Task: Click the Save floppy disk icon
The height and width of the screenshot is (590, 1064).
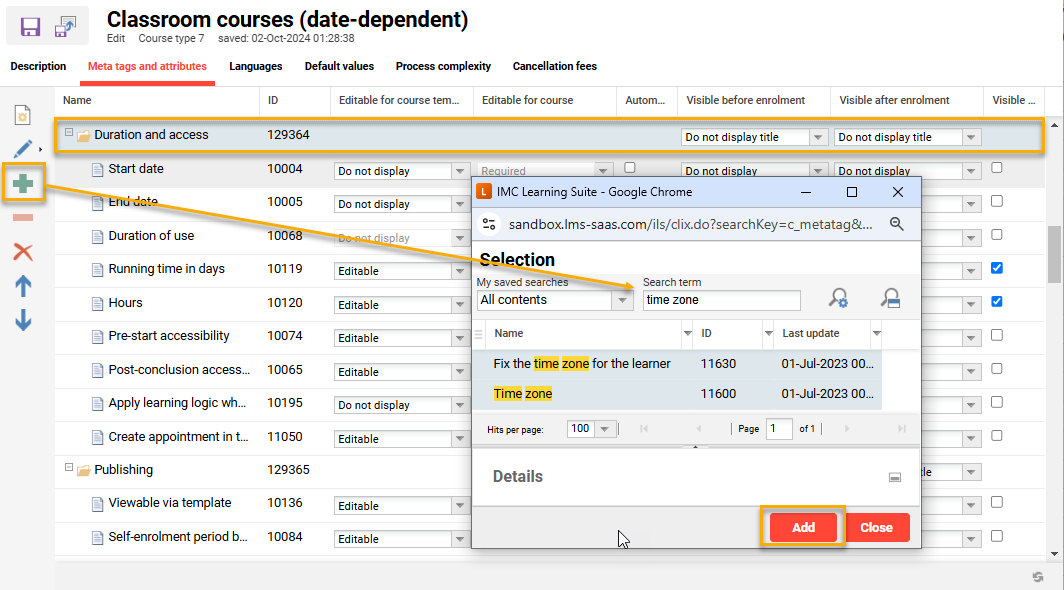Action: pos(30,27)
